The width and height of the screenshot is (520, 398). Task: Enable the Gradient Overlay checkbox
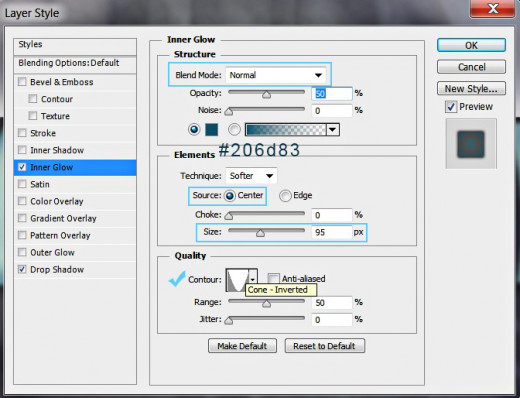tap(22, 218)
